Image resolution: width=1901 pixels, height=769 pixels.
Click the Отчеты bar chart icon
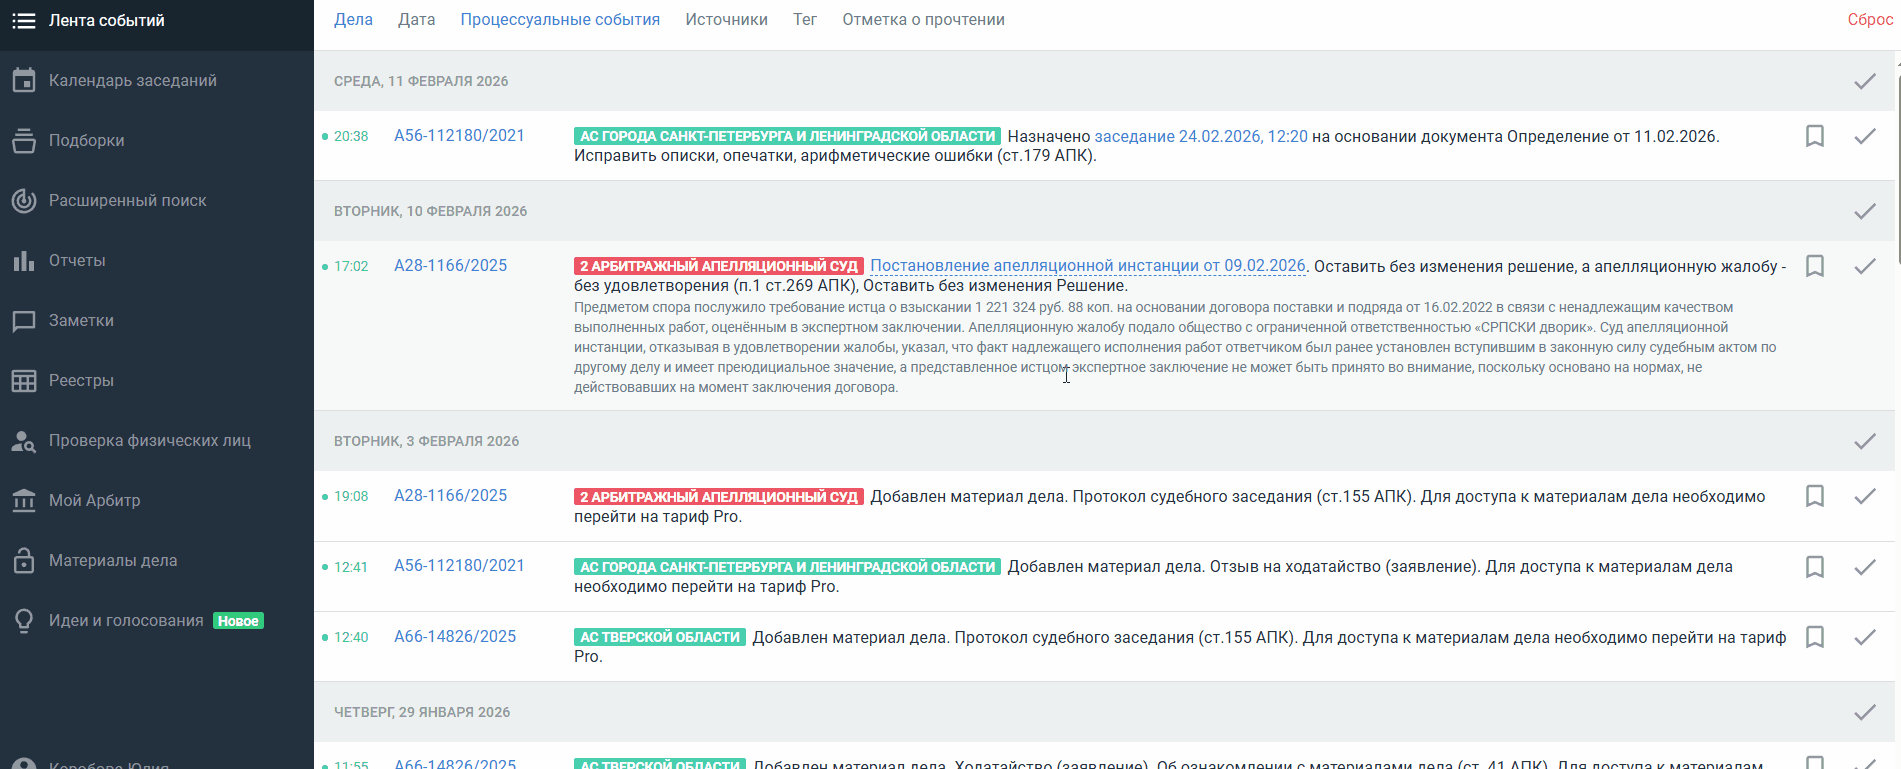(x=24, y=261)
